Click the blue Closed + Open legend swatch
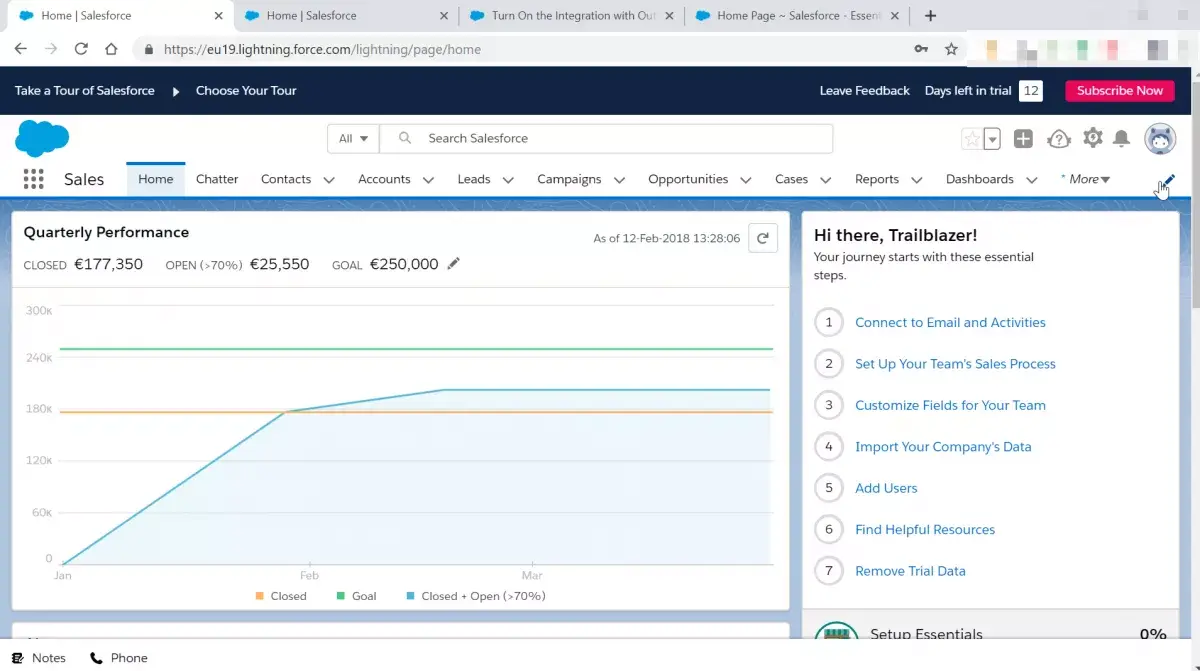Image resolution: width=1200 pixels, height=671 pixels. click(410, 596)
